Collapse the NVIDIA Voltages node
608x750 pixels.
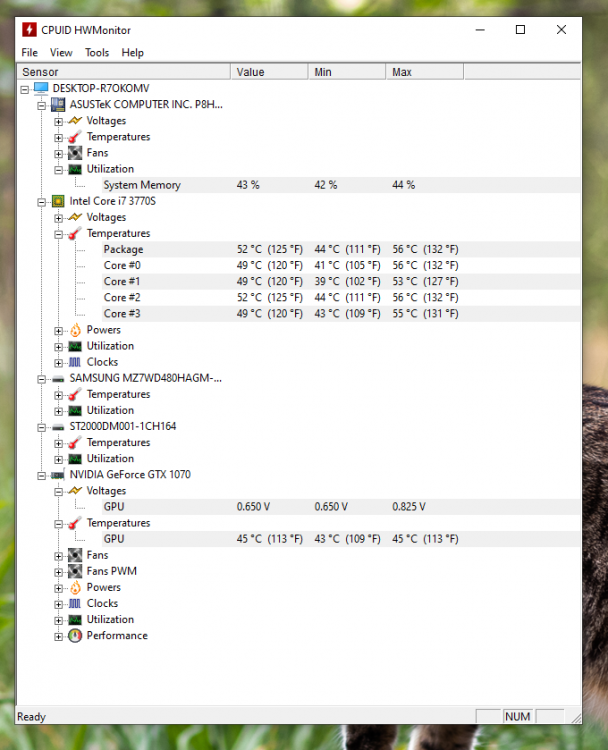tap(58, 492)
